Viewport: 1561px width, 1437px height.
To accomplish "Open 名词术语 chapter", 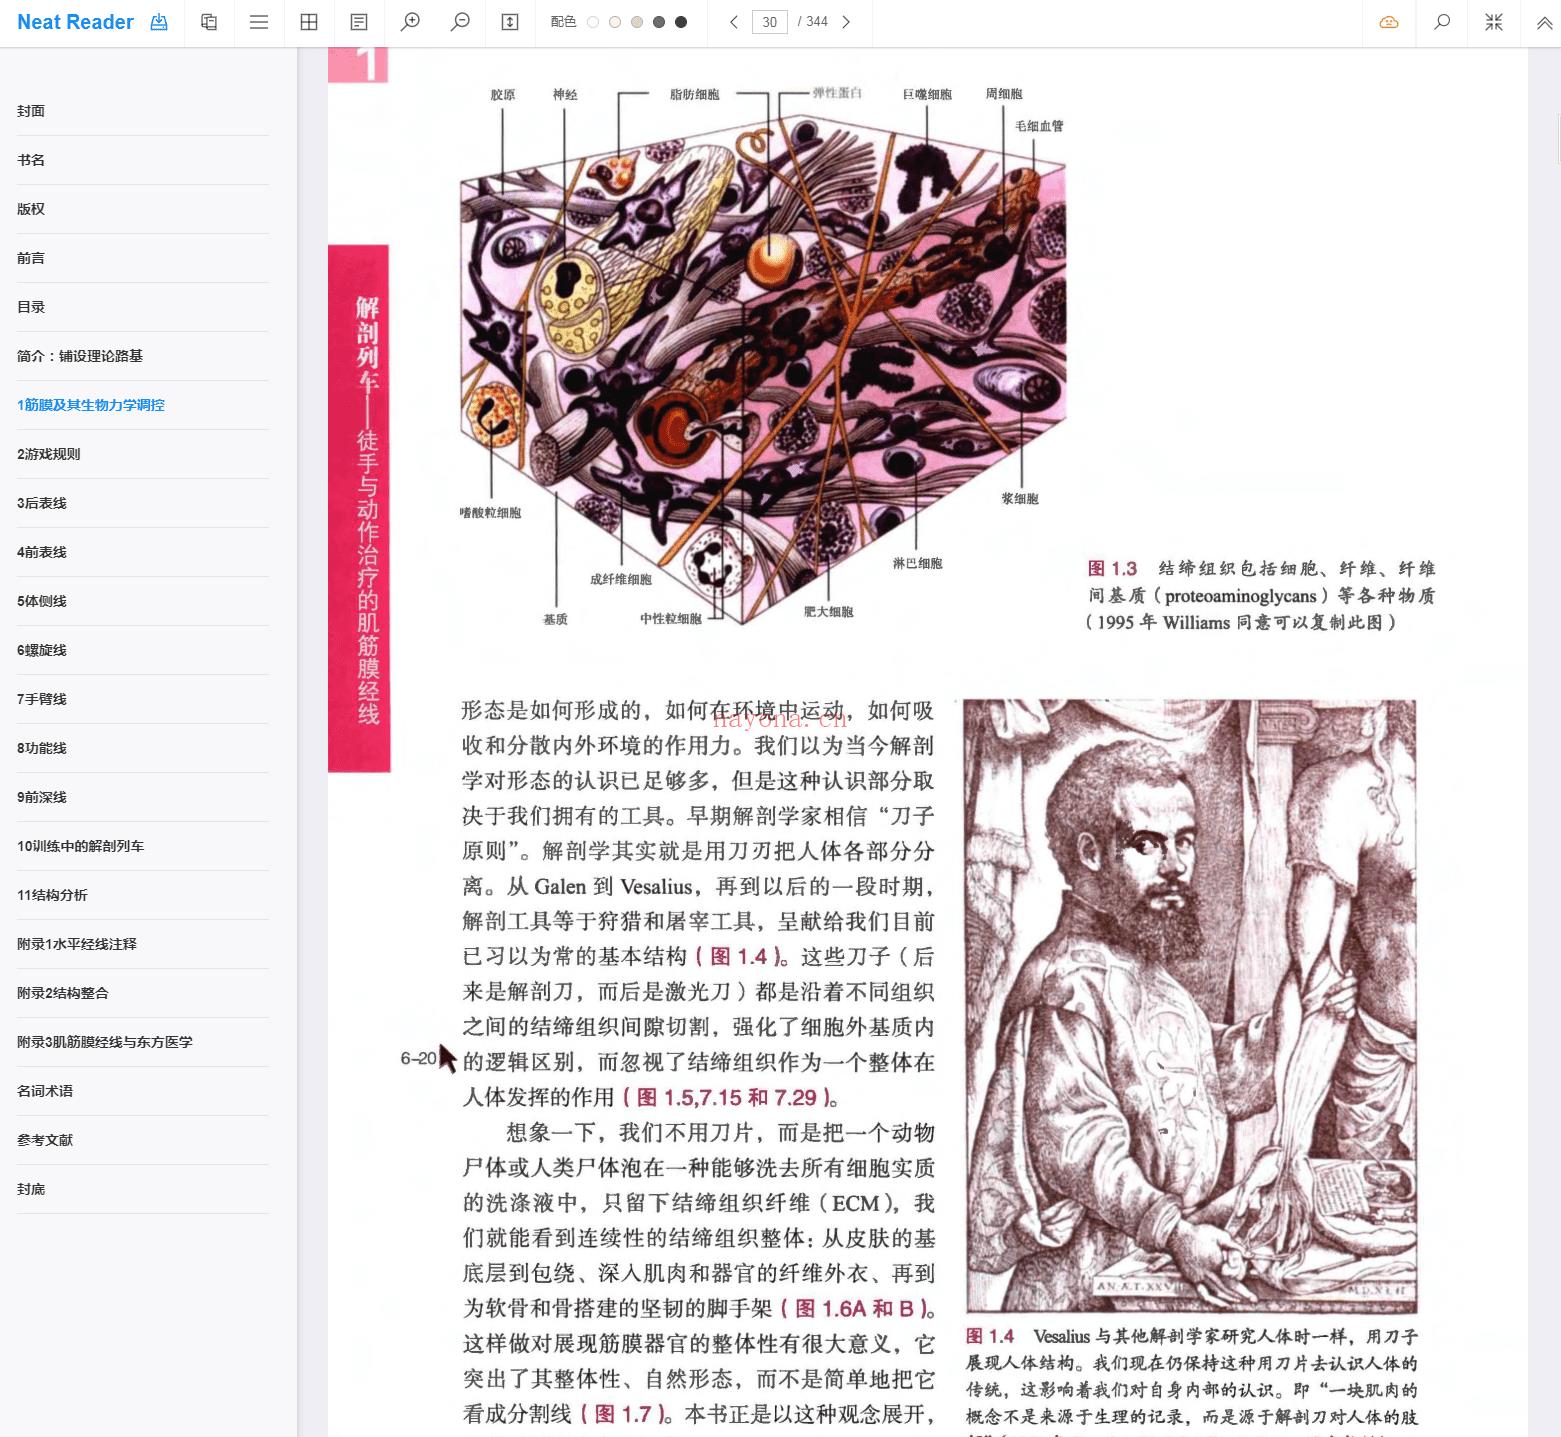I will click(143, 1091).
